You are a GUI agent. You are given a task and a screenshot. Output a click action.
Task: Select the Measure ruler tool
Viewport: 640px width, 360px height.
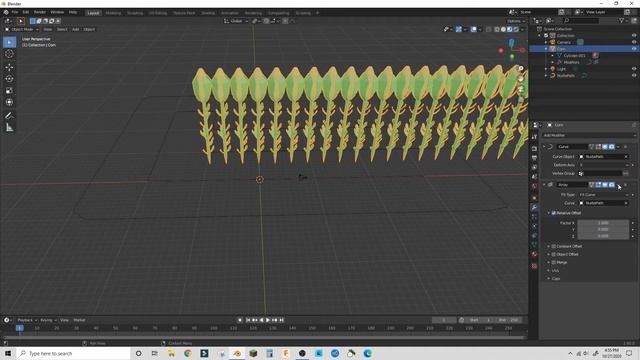click(x=9, y=128)
